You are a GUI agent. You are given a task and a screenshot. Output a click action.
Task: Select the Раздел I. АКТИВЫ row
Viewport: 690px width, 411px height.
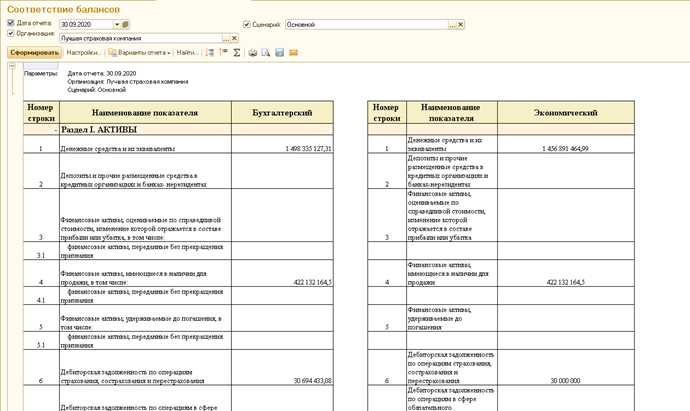click(178, 129)
